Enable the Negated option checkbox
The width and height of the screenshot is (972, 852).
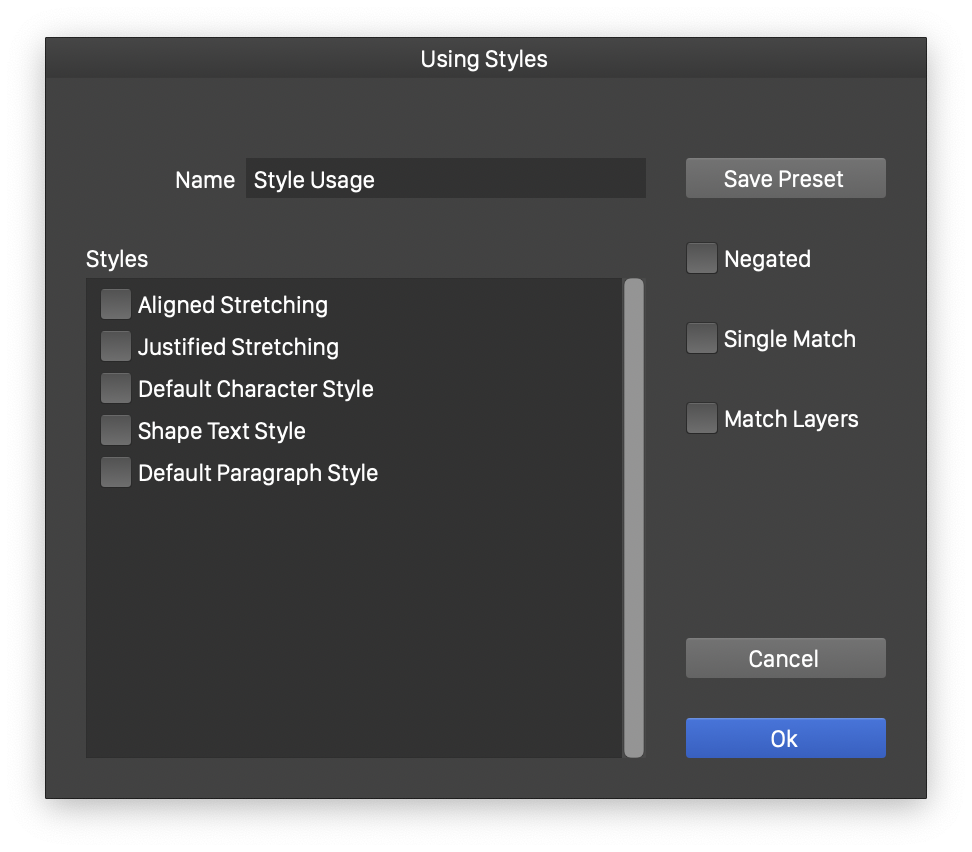click(701, 259)
